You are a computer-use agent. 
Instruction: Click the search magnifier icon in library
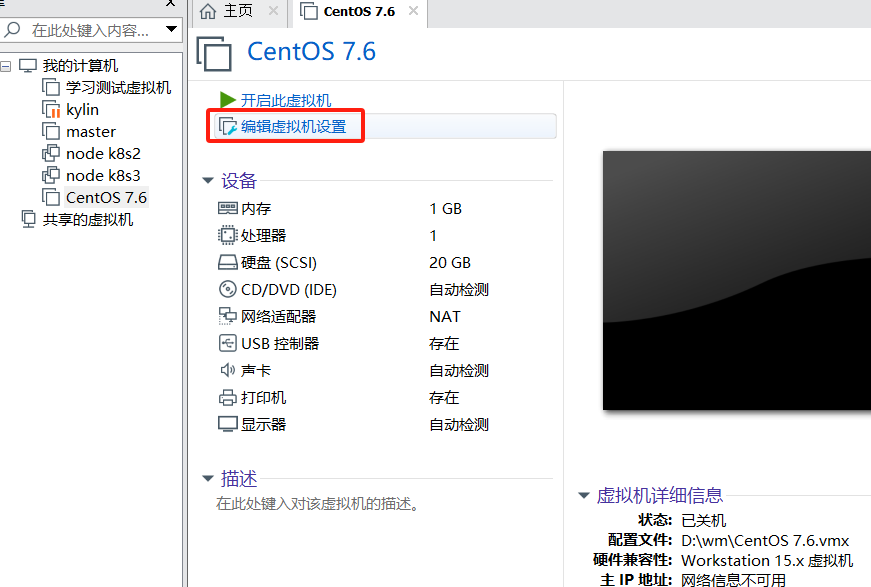[x=12, y=29]
